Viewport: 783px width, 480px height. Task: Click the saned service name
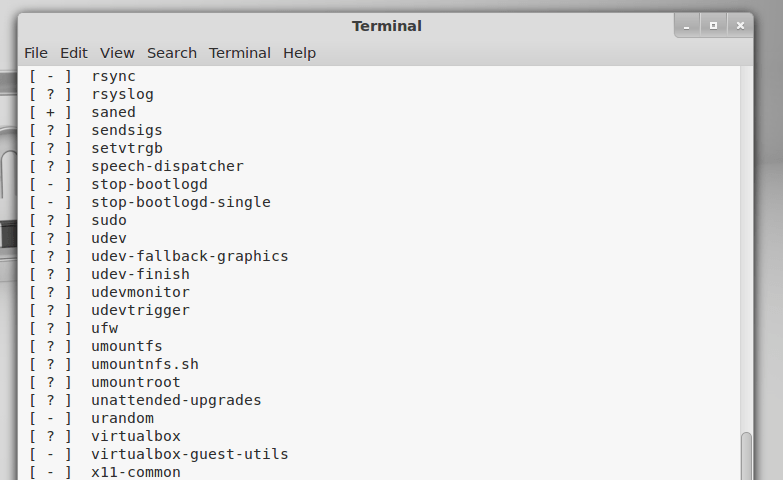(x=113, y=112)
